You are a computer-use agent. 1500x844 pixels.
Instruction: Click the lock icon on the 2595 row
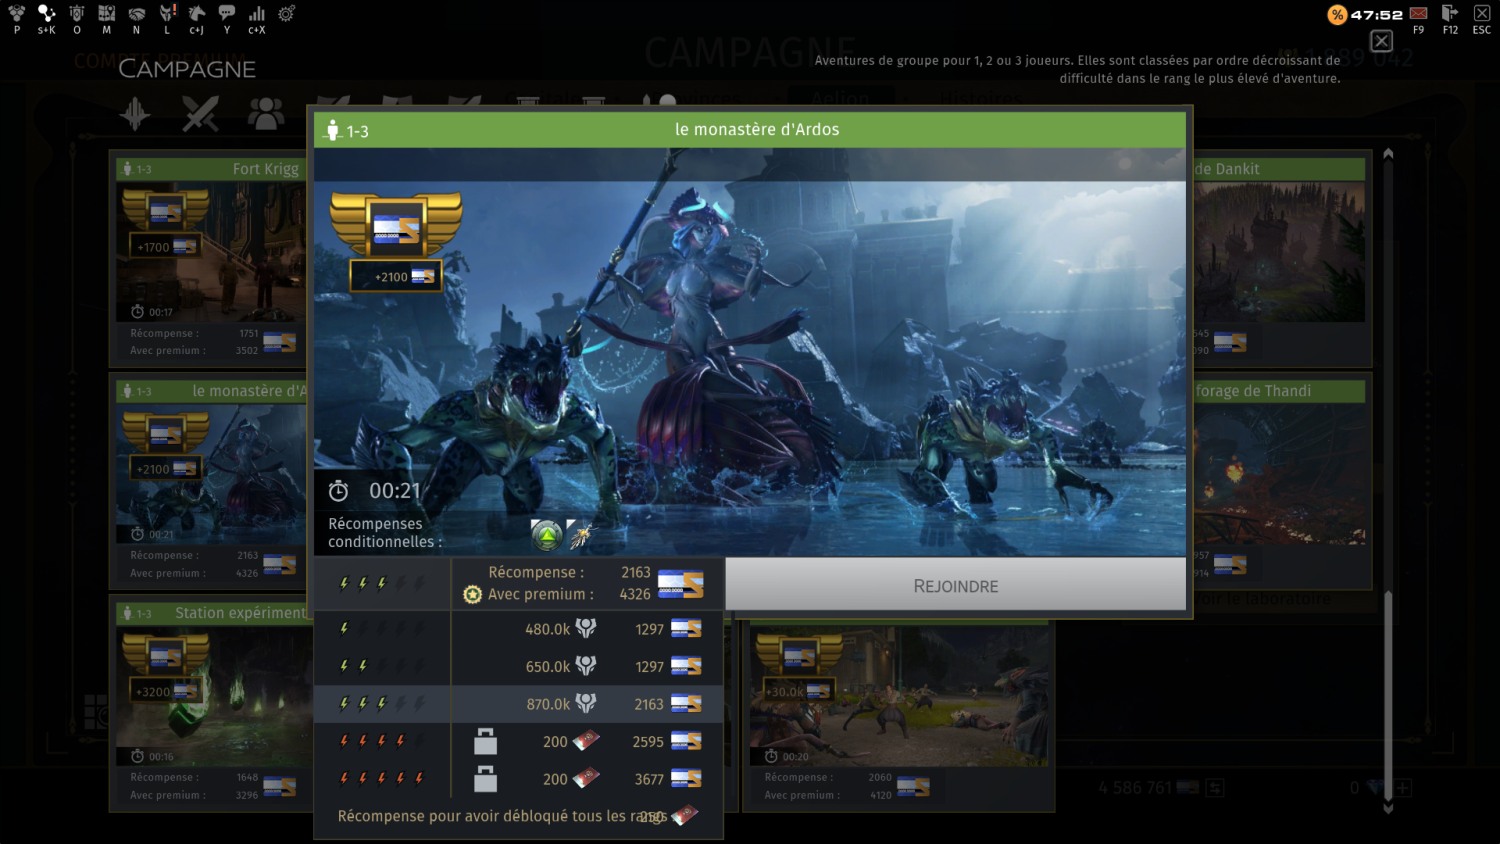[x=485, y=741]
